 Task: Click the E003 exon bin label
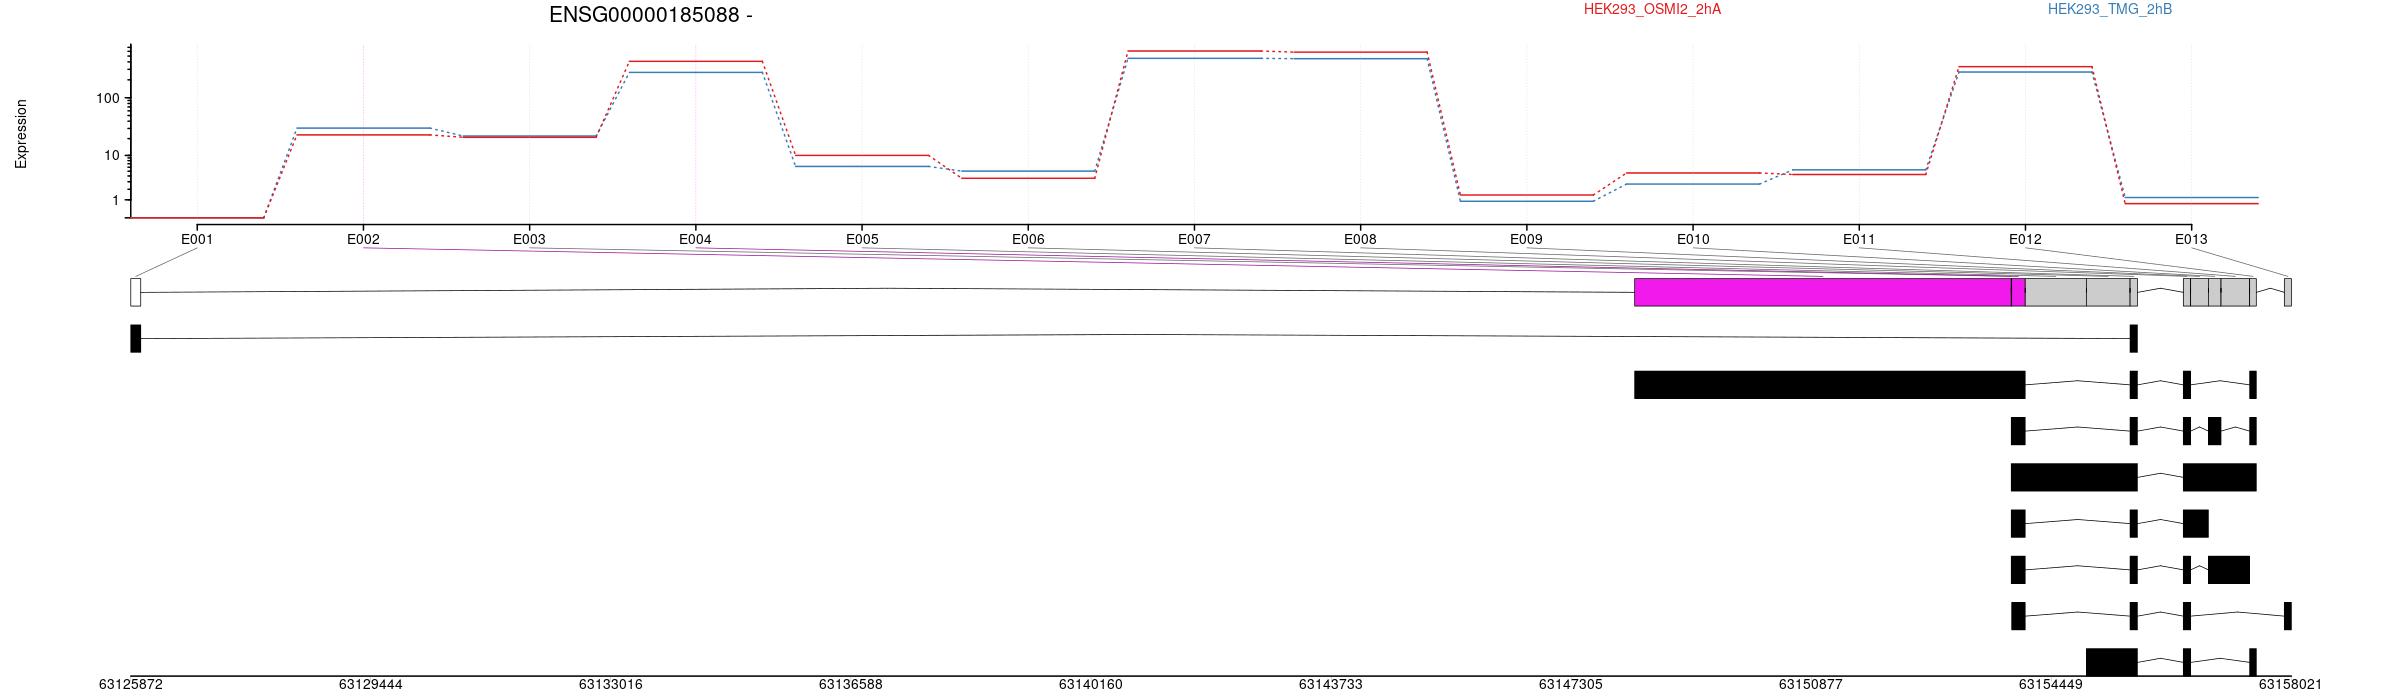pos(529,240)
